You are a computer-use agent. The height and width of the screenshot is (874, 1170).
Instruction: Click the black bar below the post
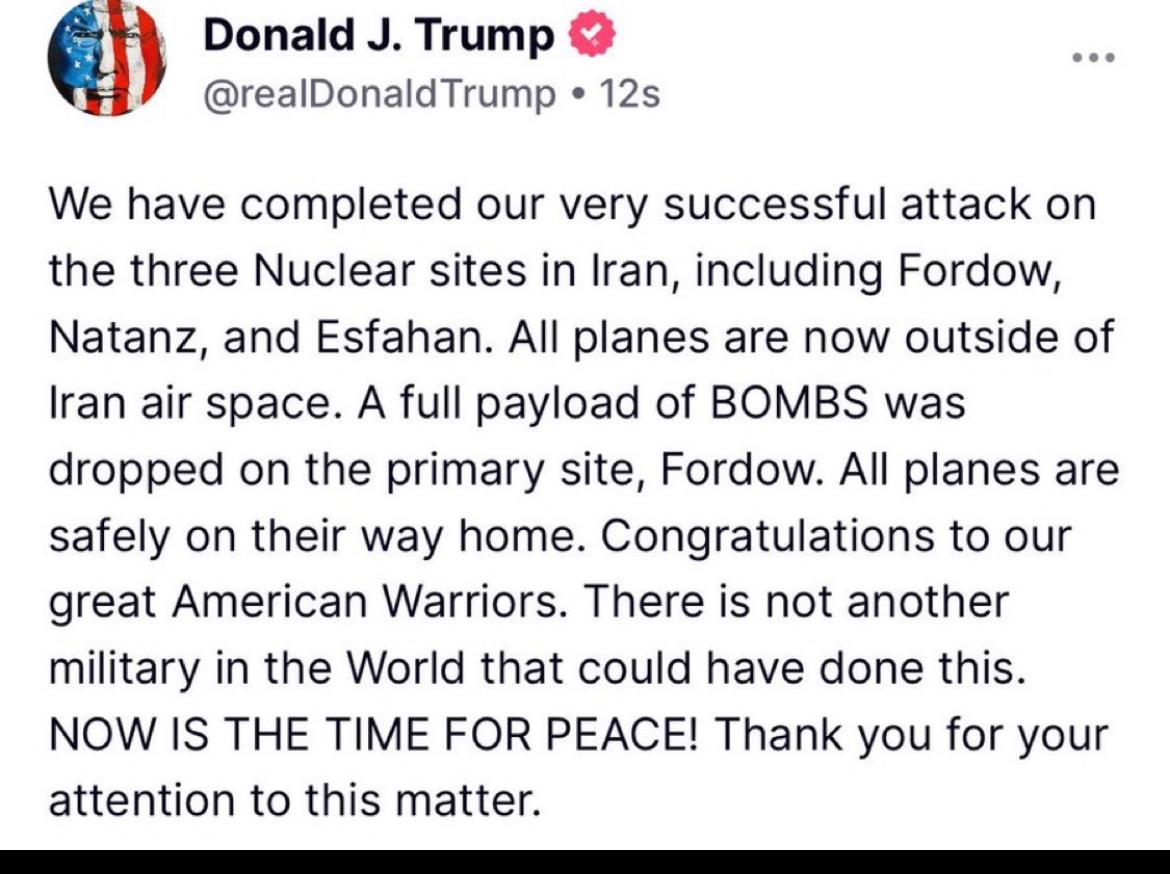(585, 862)
